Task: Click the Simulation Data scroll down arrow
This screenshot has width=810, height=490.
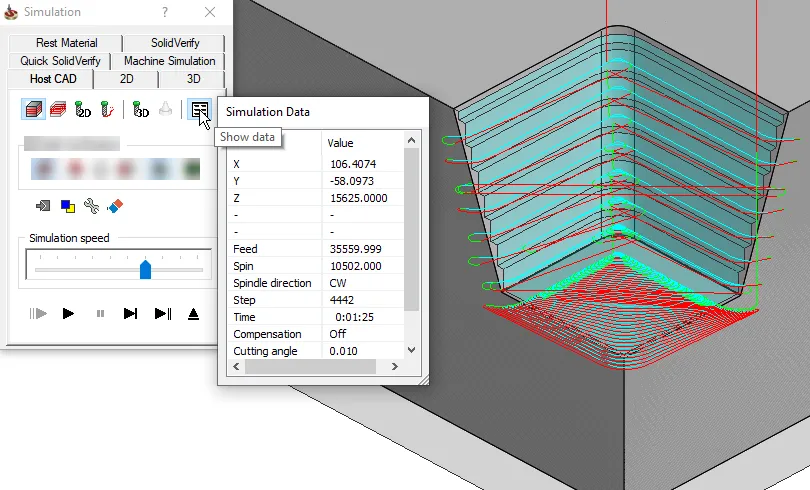Action: click(410, 350)
